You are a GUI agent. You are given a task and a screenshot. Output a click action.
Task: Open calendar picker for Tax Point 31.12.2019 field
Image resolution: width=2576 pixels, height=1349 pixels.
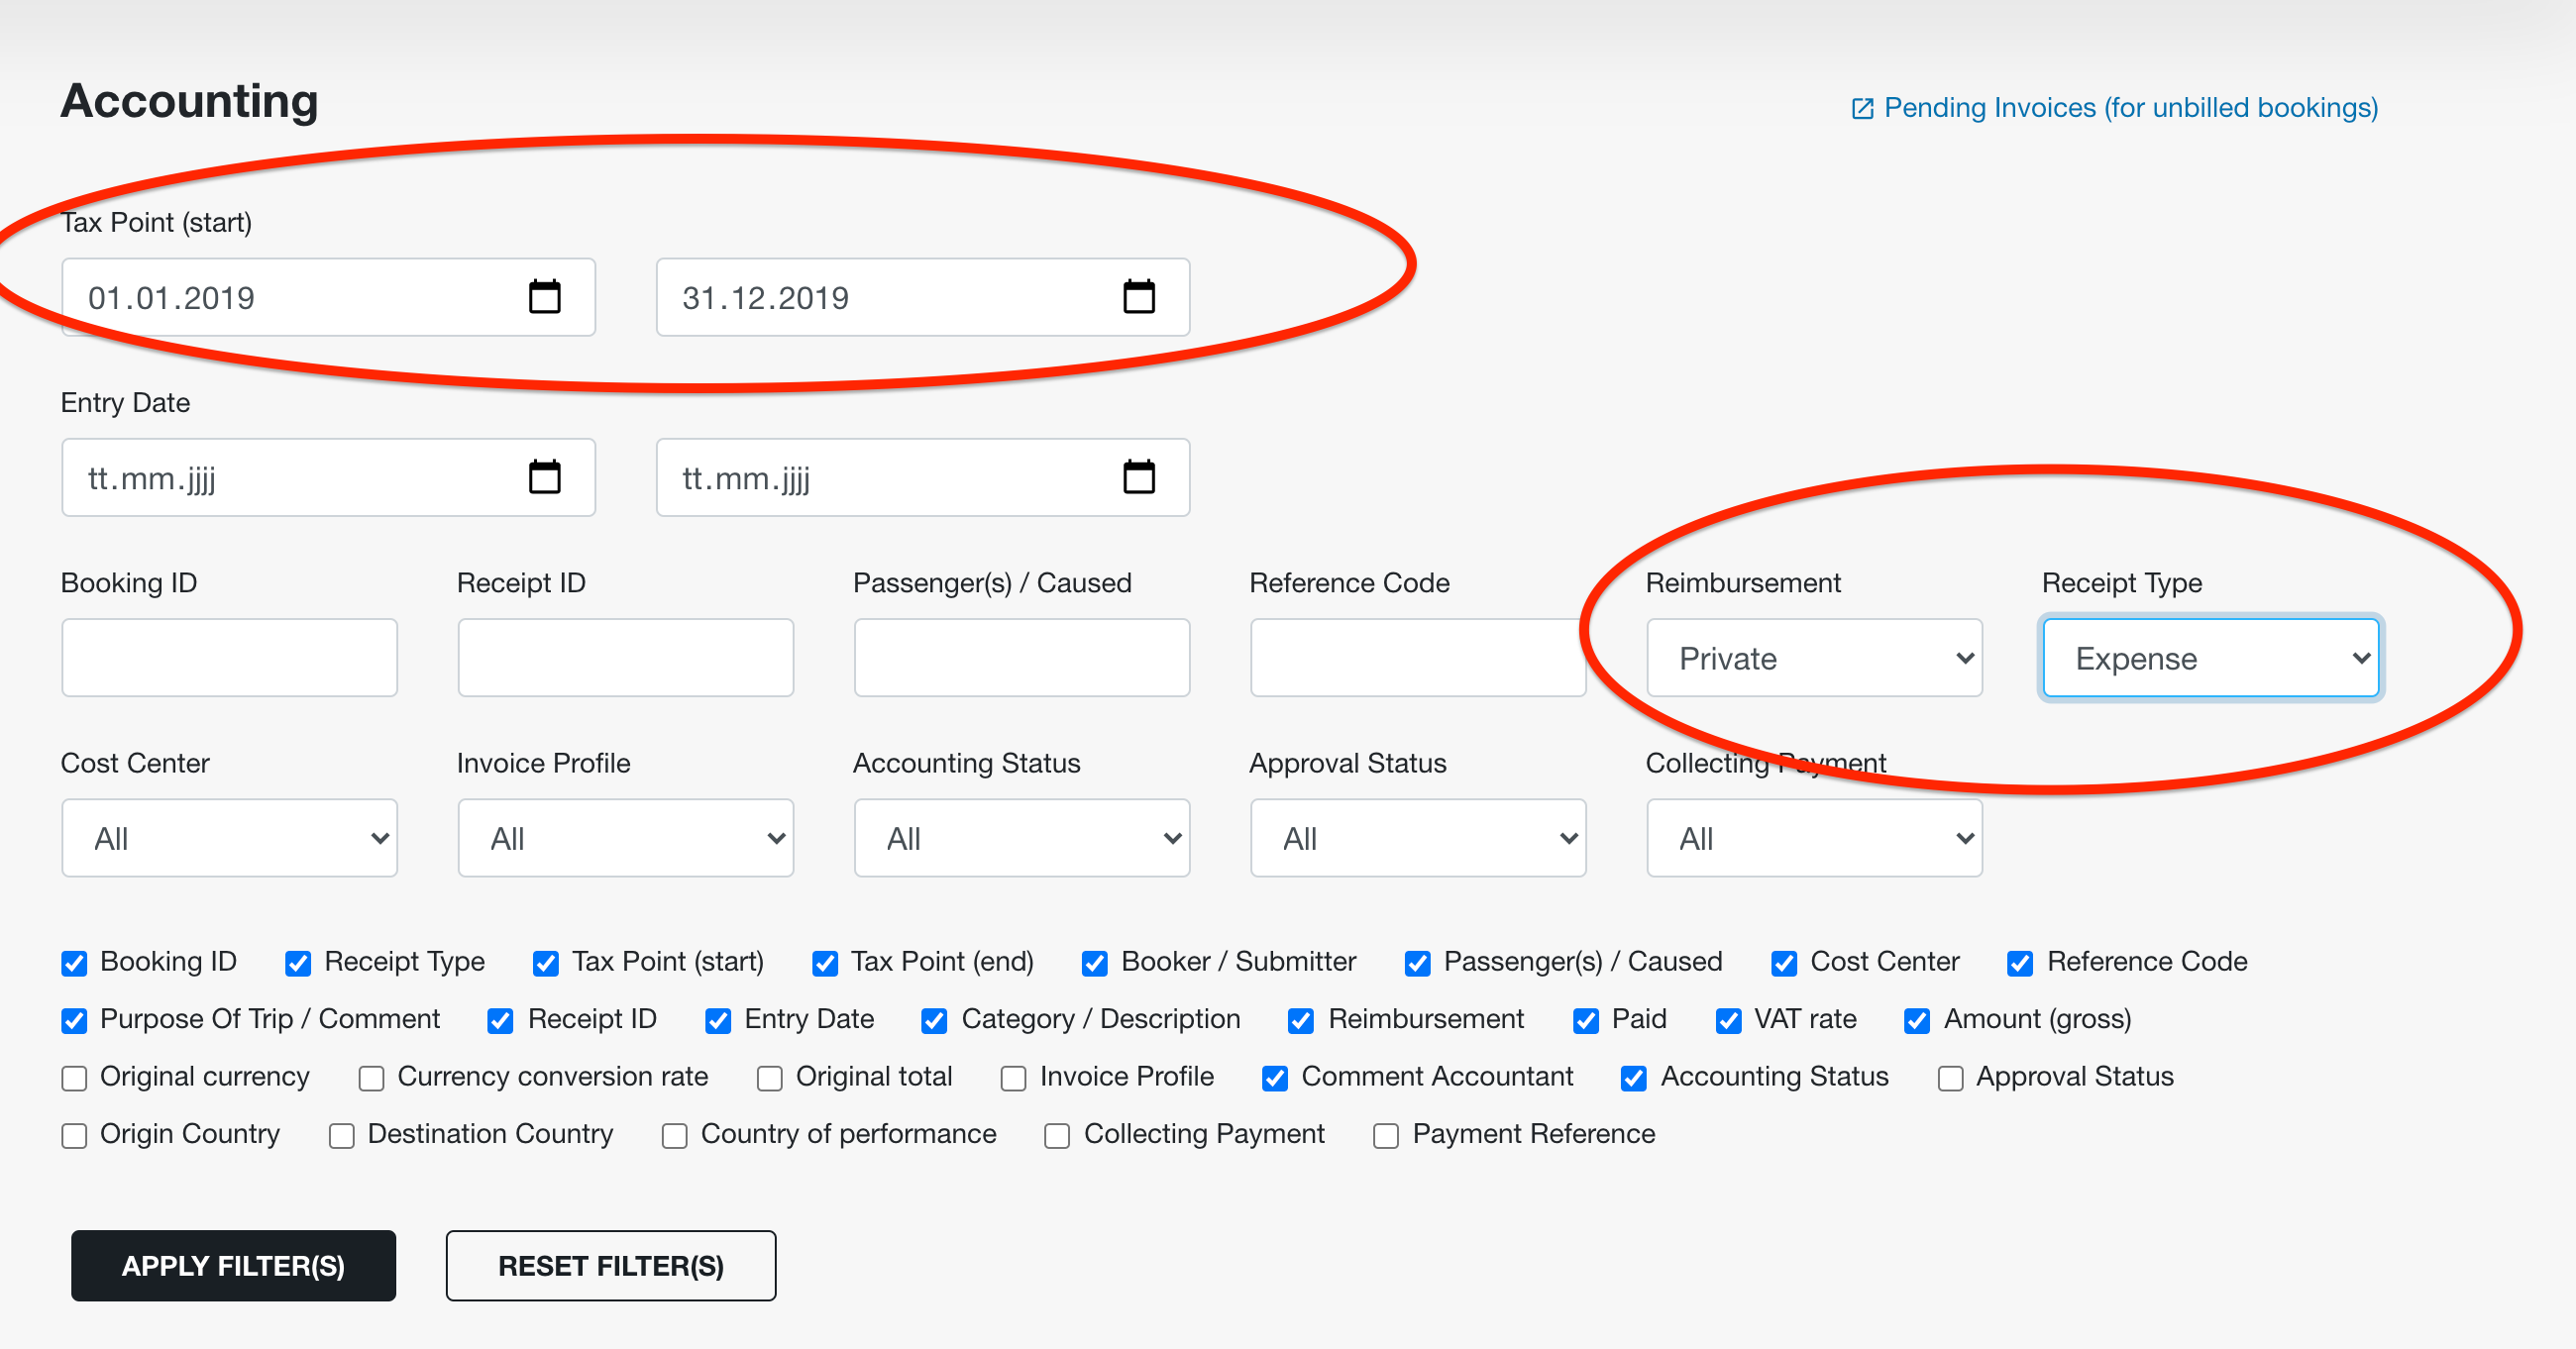point(1138,297)
